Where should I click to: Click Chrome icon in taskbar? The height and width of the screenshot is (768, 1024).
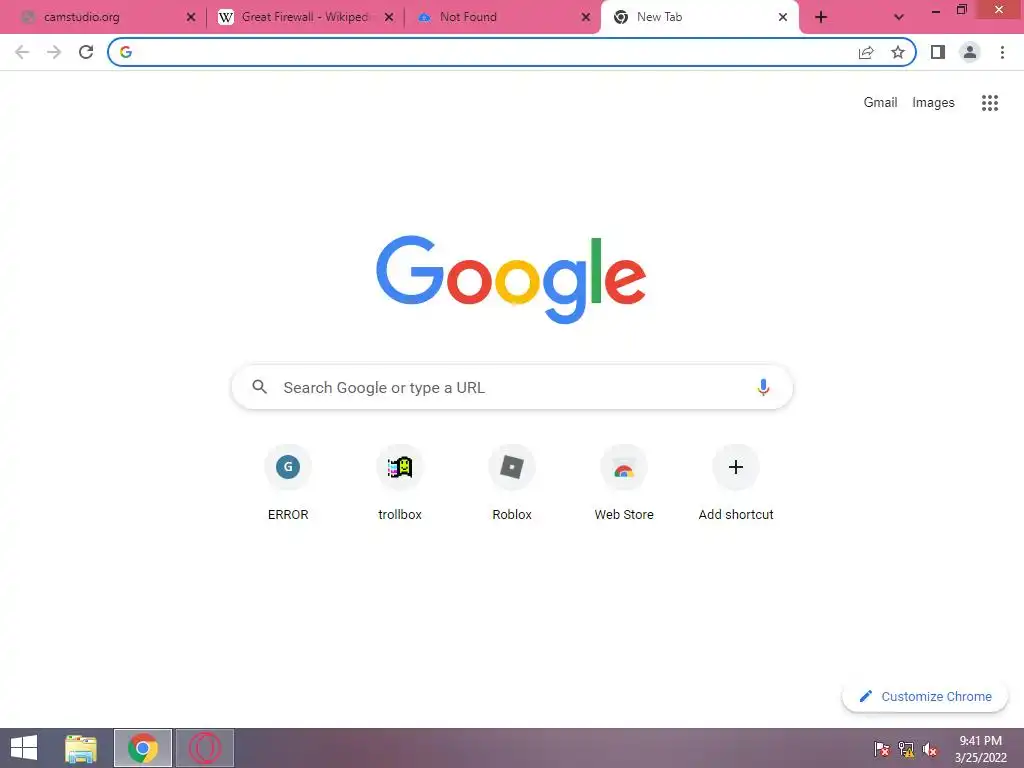[143, 748]
